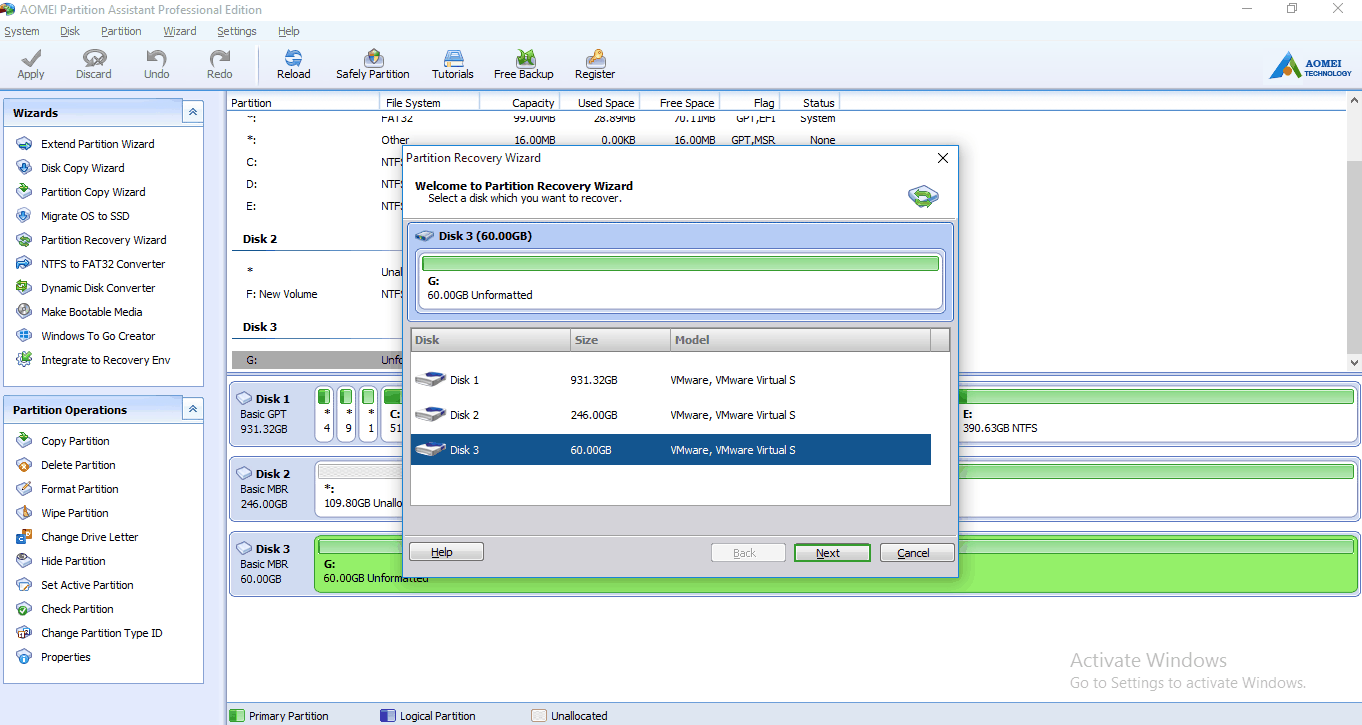Choose Format Partition operation

click(79, 489)
